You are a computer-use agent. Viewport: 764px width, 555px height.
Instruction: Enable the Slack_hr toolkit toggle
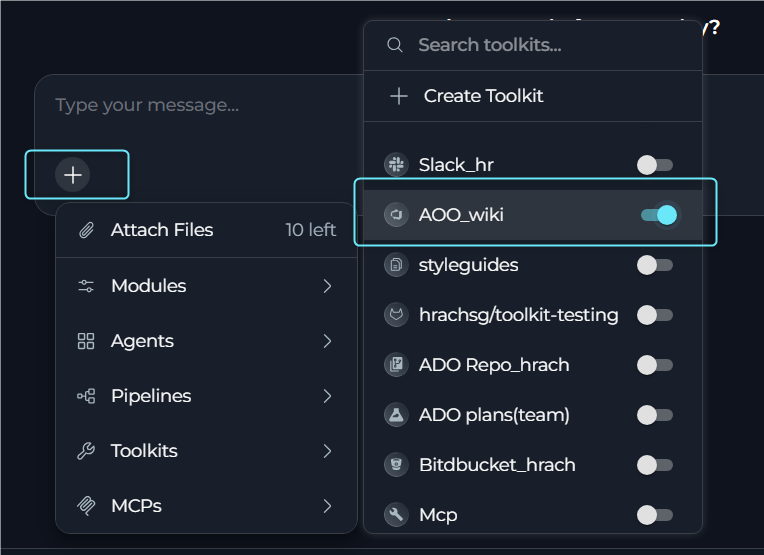655,165
